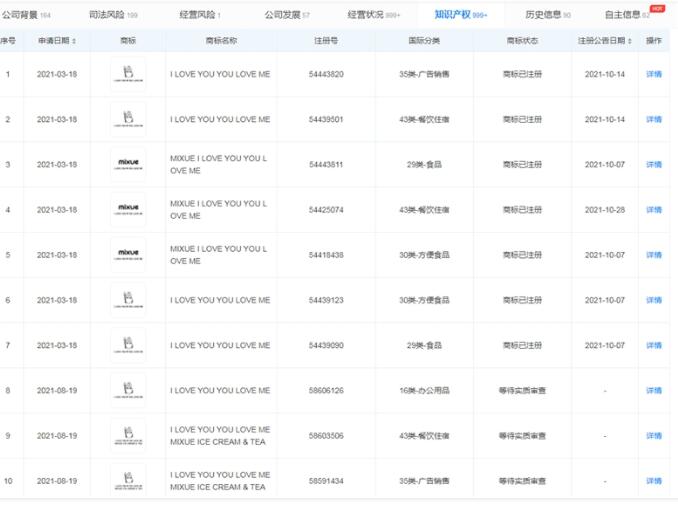Click trademark logo image in row 1
Viewport: 678px width, 512px height.
pyautogui.click(x=128, y=74)
